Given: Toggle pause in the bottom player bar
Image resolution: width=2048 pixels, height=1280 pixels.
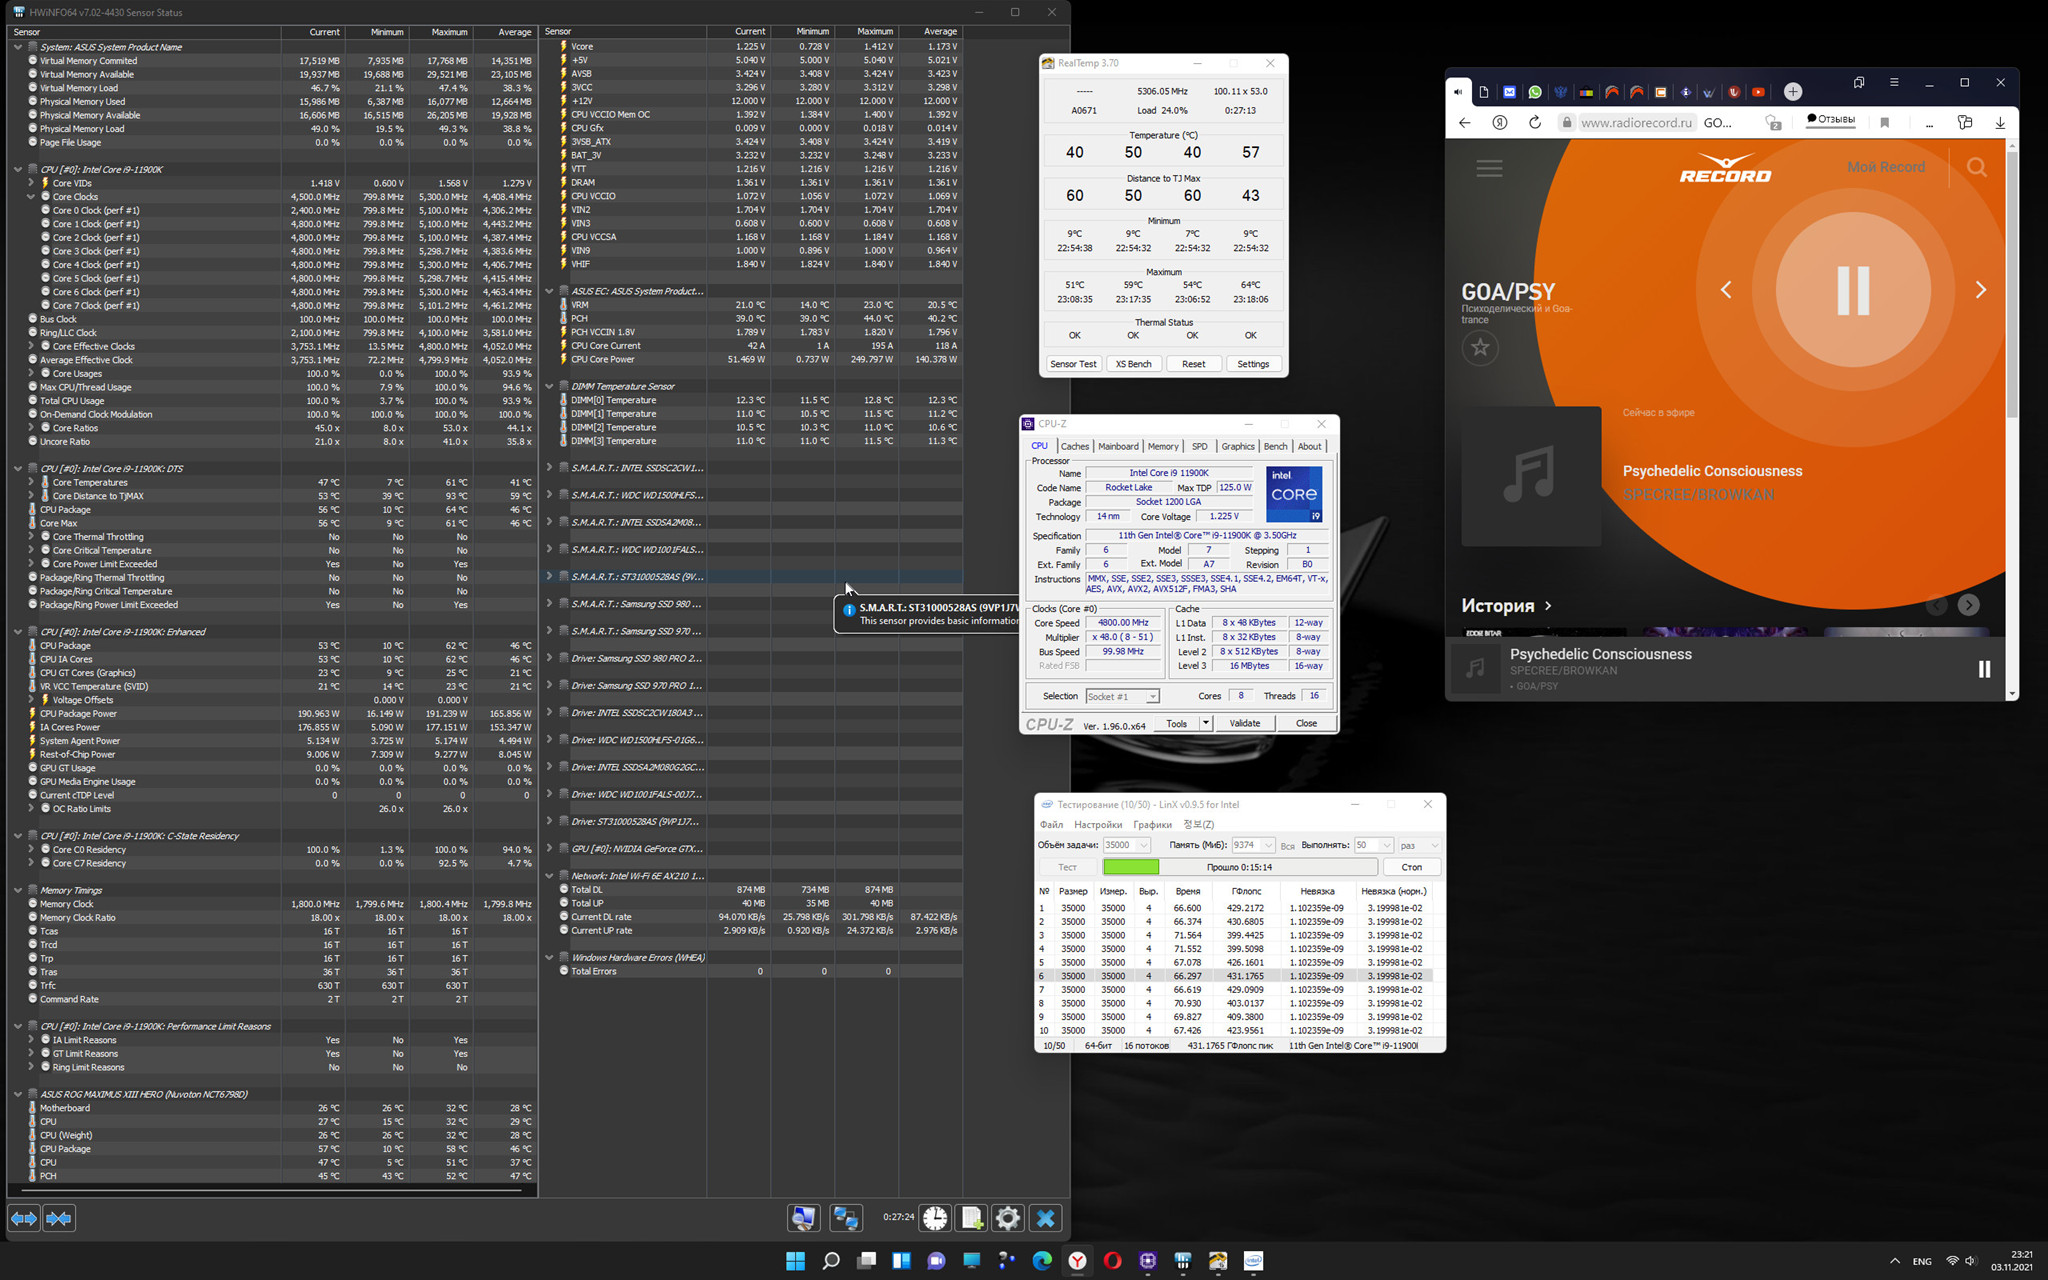Looking at the screenshot, I should (1984, 669).
